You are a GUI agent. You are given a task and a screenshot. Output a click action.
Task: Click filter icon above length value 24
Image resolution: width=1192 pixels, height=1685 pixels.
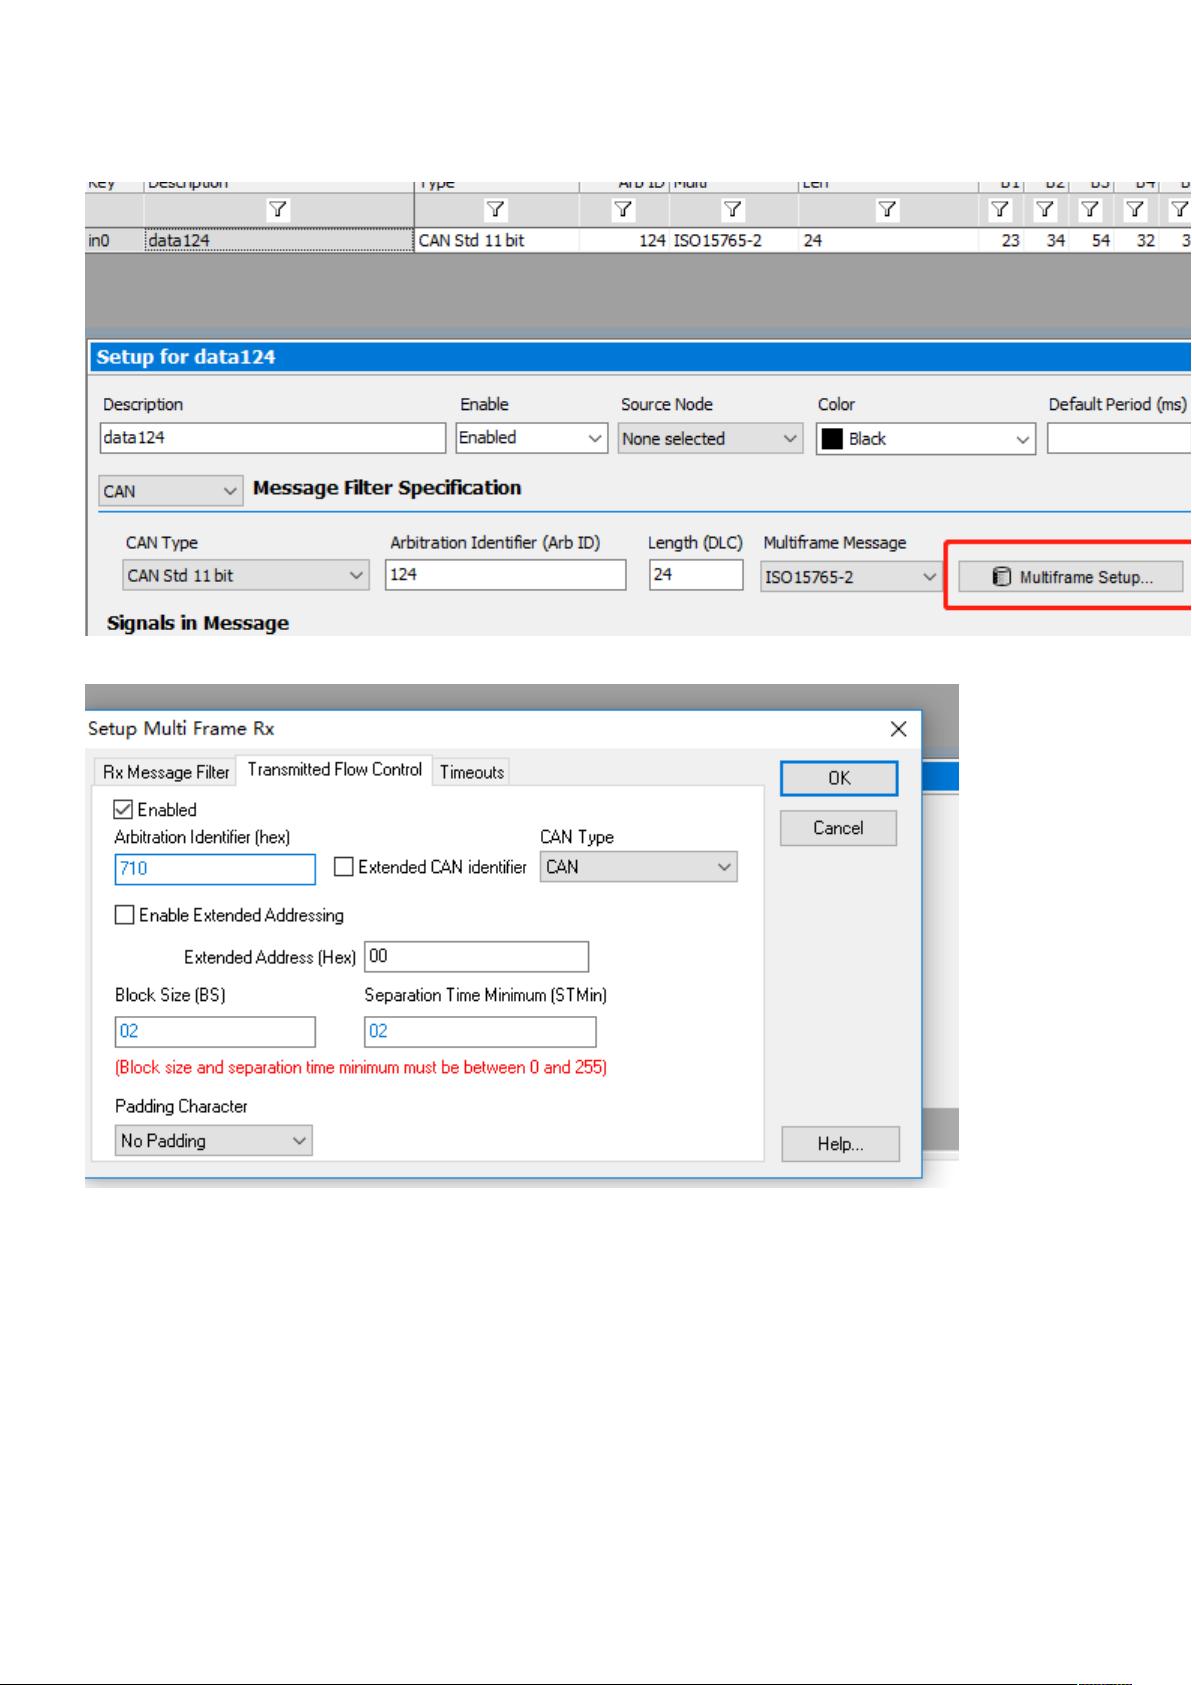(x=887, y=210)
